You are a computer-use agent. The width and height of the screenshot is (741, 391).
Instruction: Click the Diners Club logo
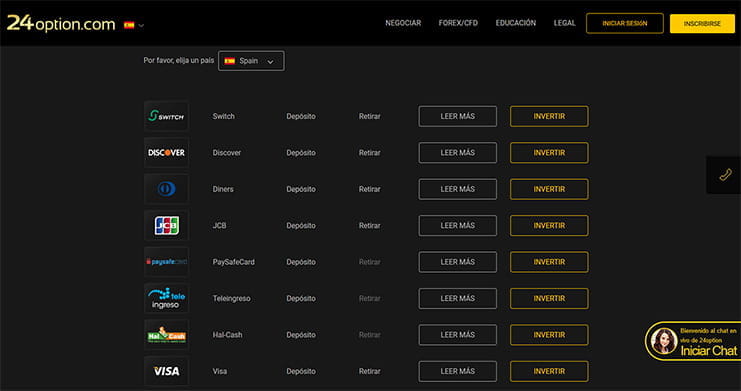coord(166,189)
